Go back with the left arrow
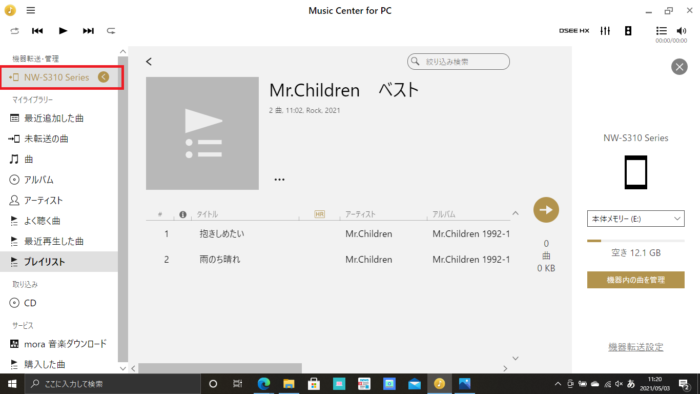 [149, 62]
